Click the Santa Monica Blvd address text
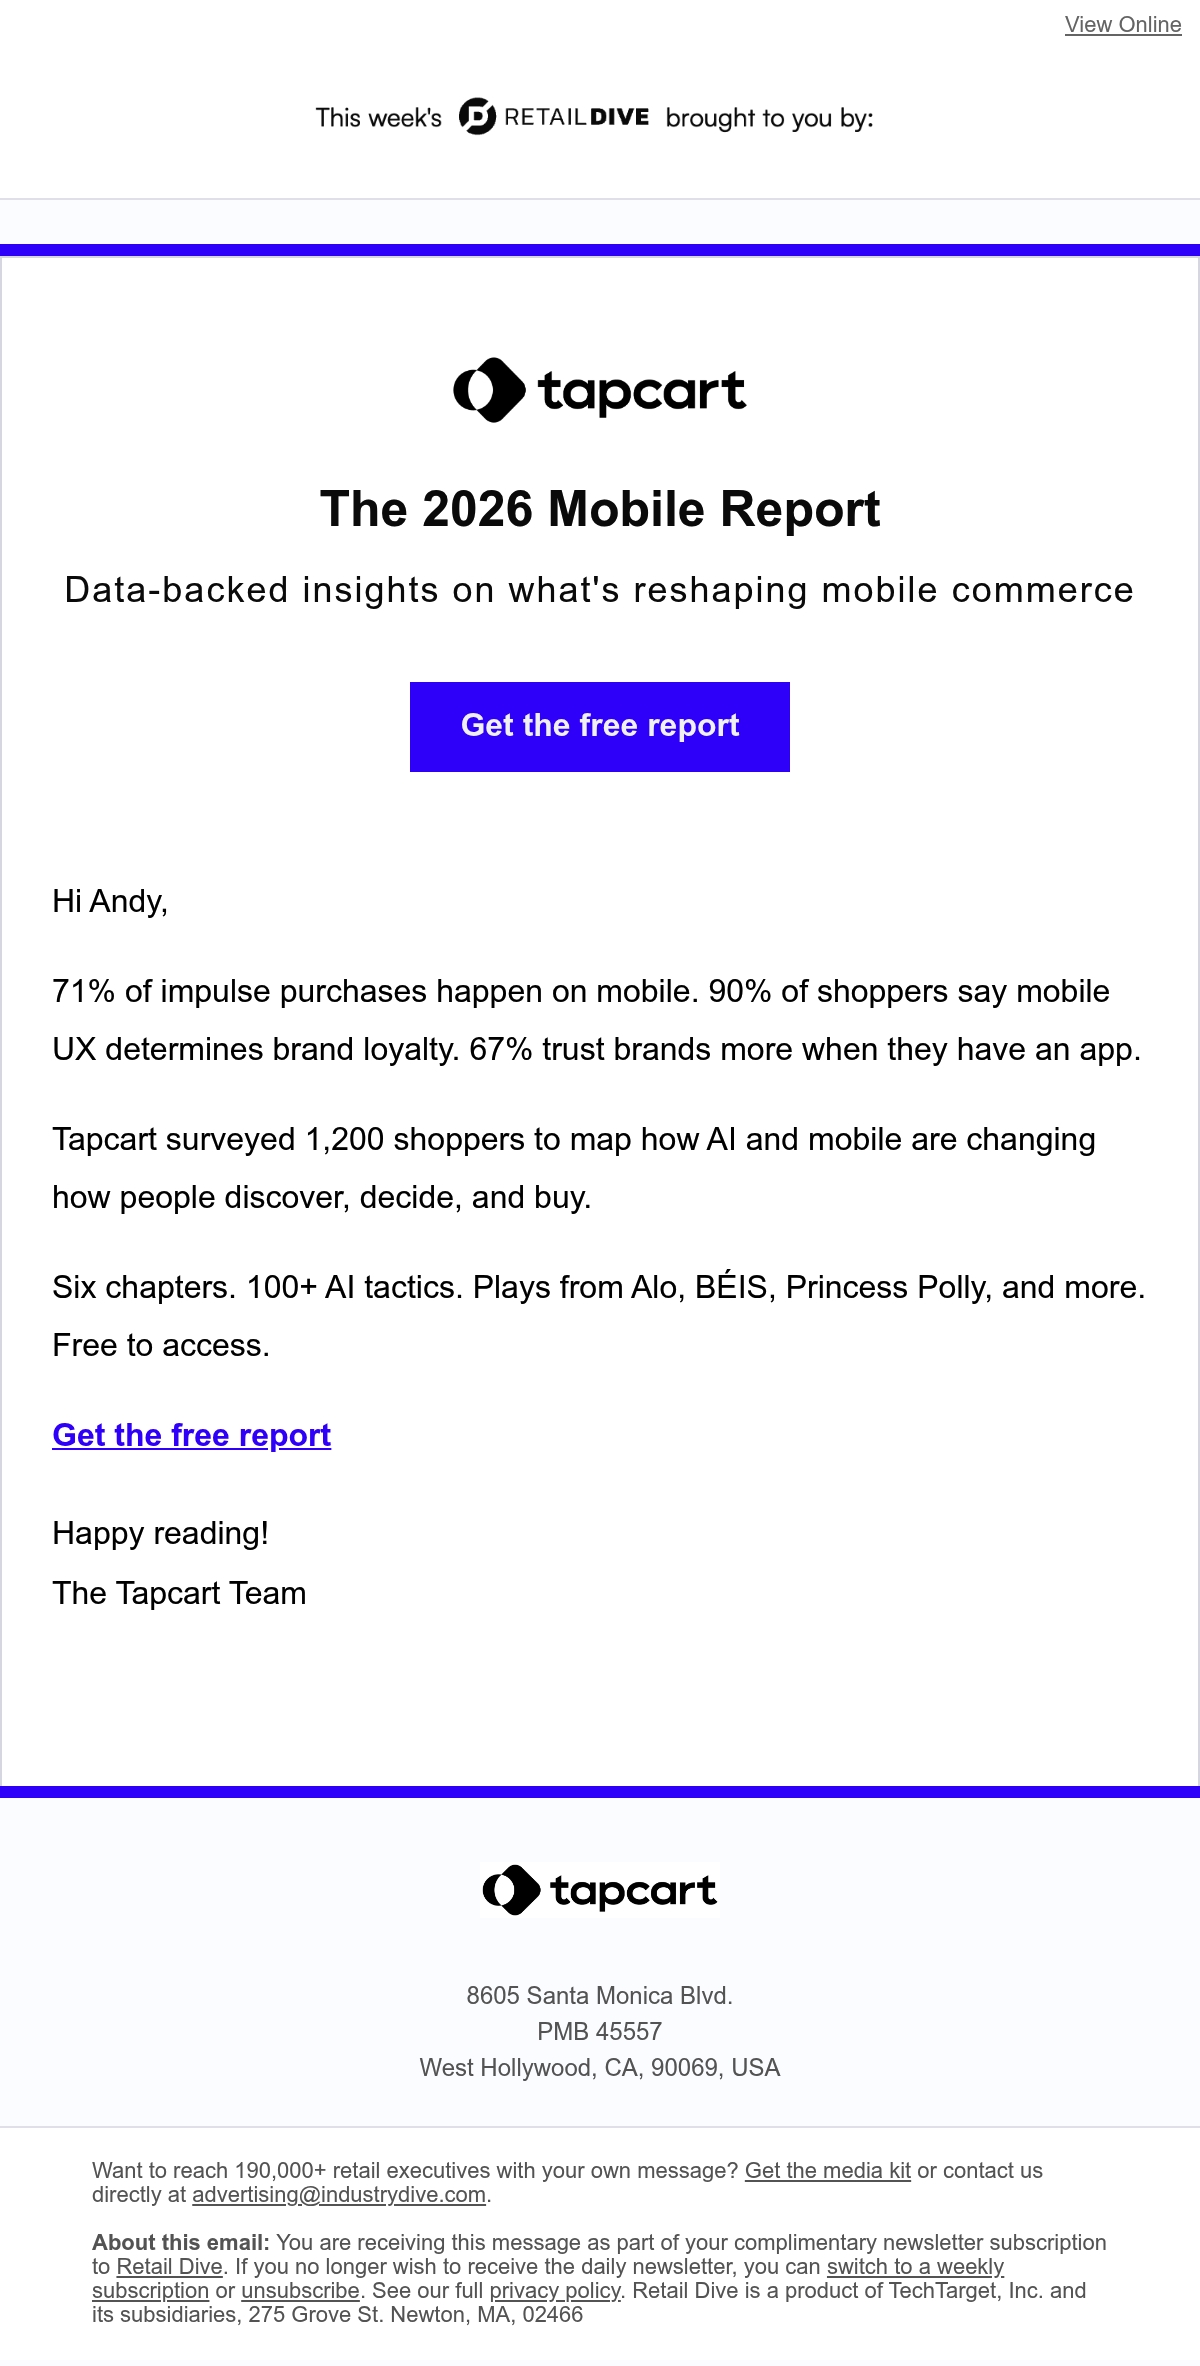 [600, 1995]
